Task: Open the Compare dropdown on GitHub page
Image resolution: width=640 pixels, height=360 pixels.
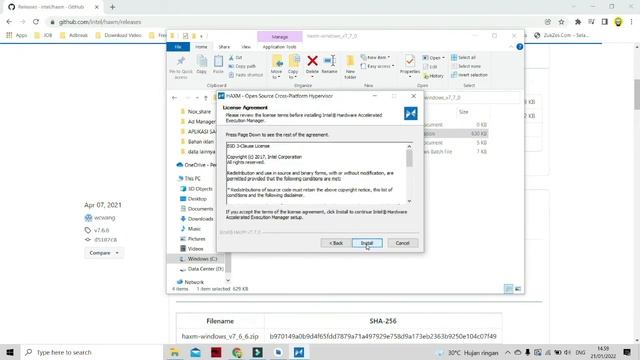Action: click(x=104, y=253)
